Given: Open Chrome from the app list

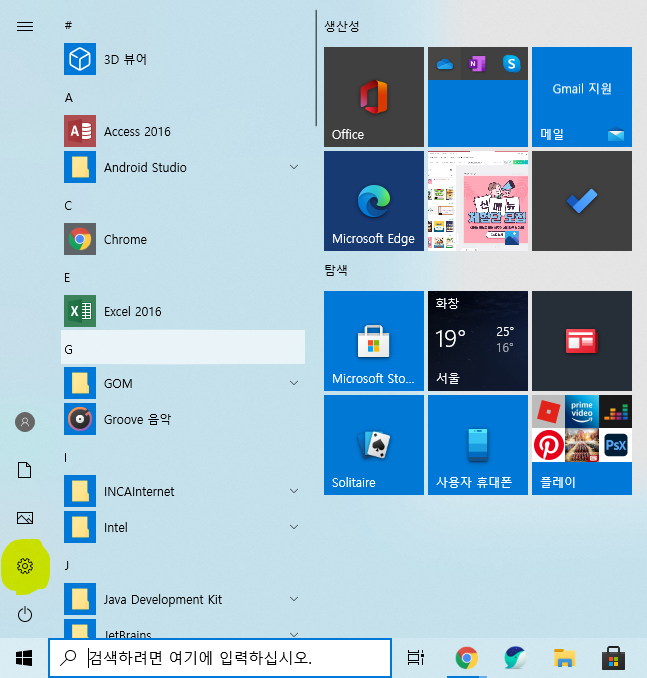Looking at the screenshot, I should tap(184, 239).
